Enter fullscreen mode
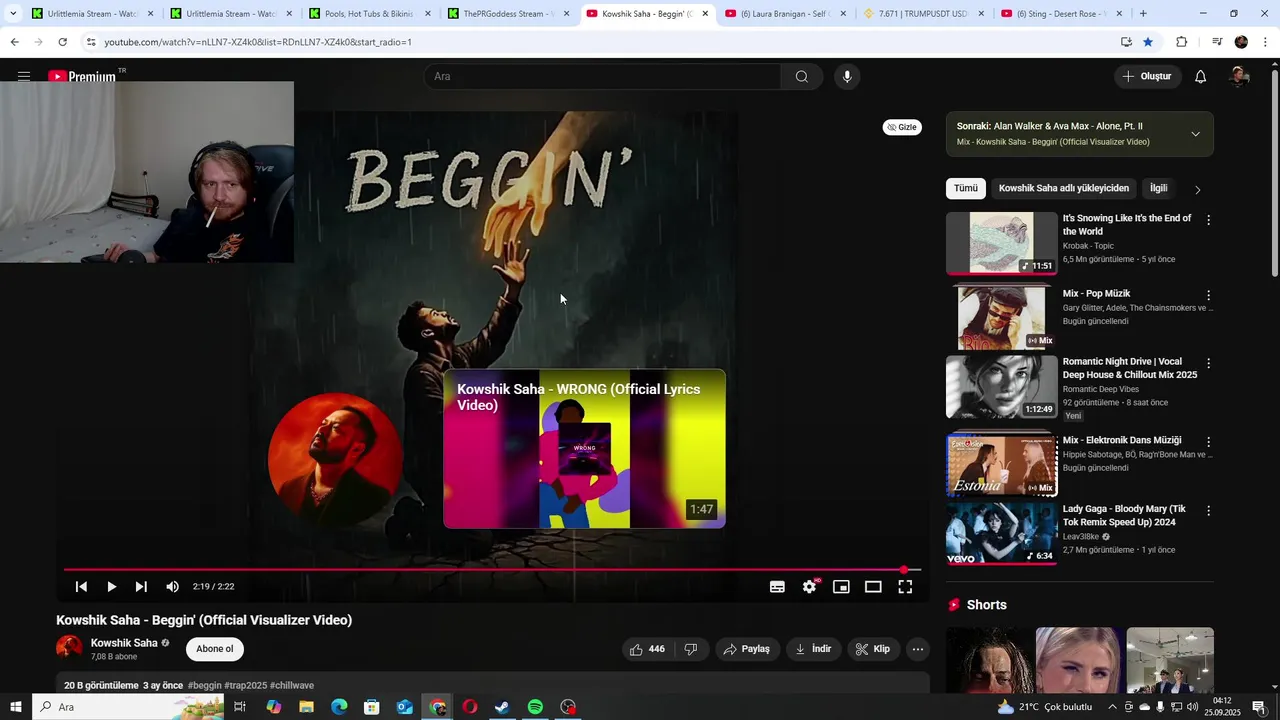Screen dimensions: 1280x720 pyautogui.click(x=905, y=587)
